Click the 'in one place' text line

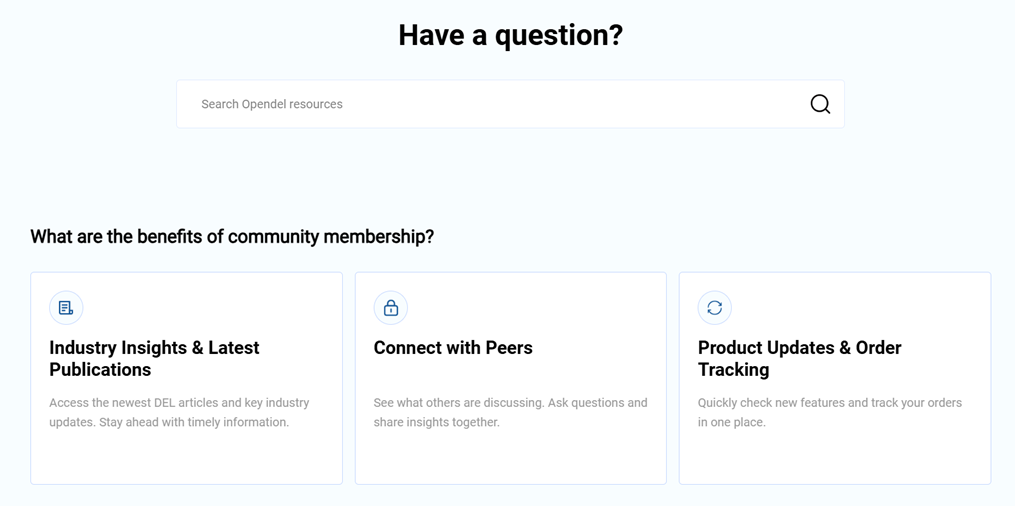[732, 422]
